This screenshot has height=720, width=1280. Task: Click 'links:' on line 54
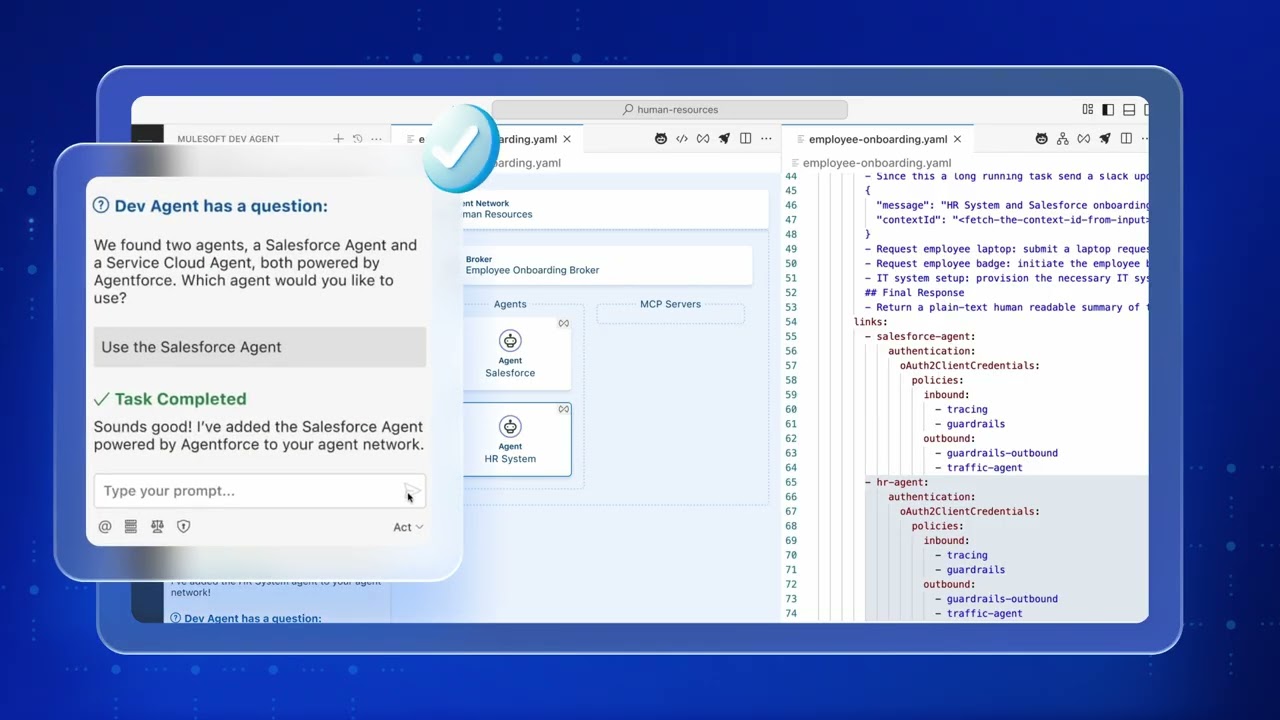pos(871,322)
